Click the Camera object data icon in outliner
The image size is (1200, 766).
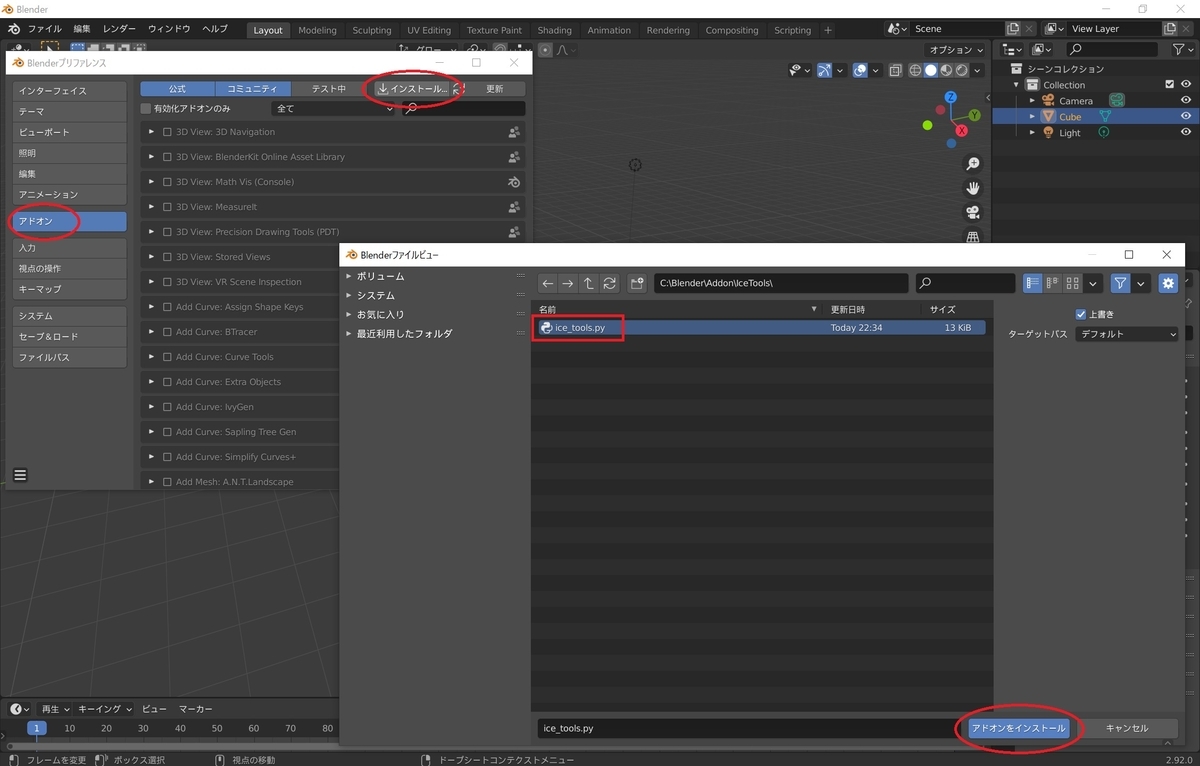(1117, 100)
